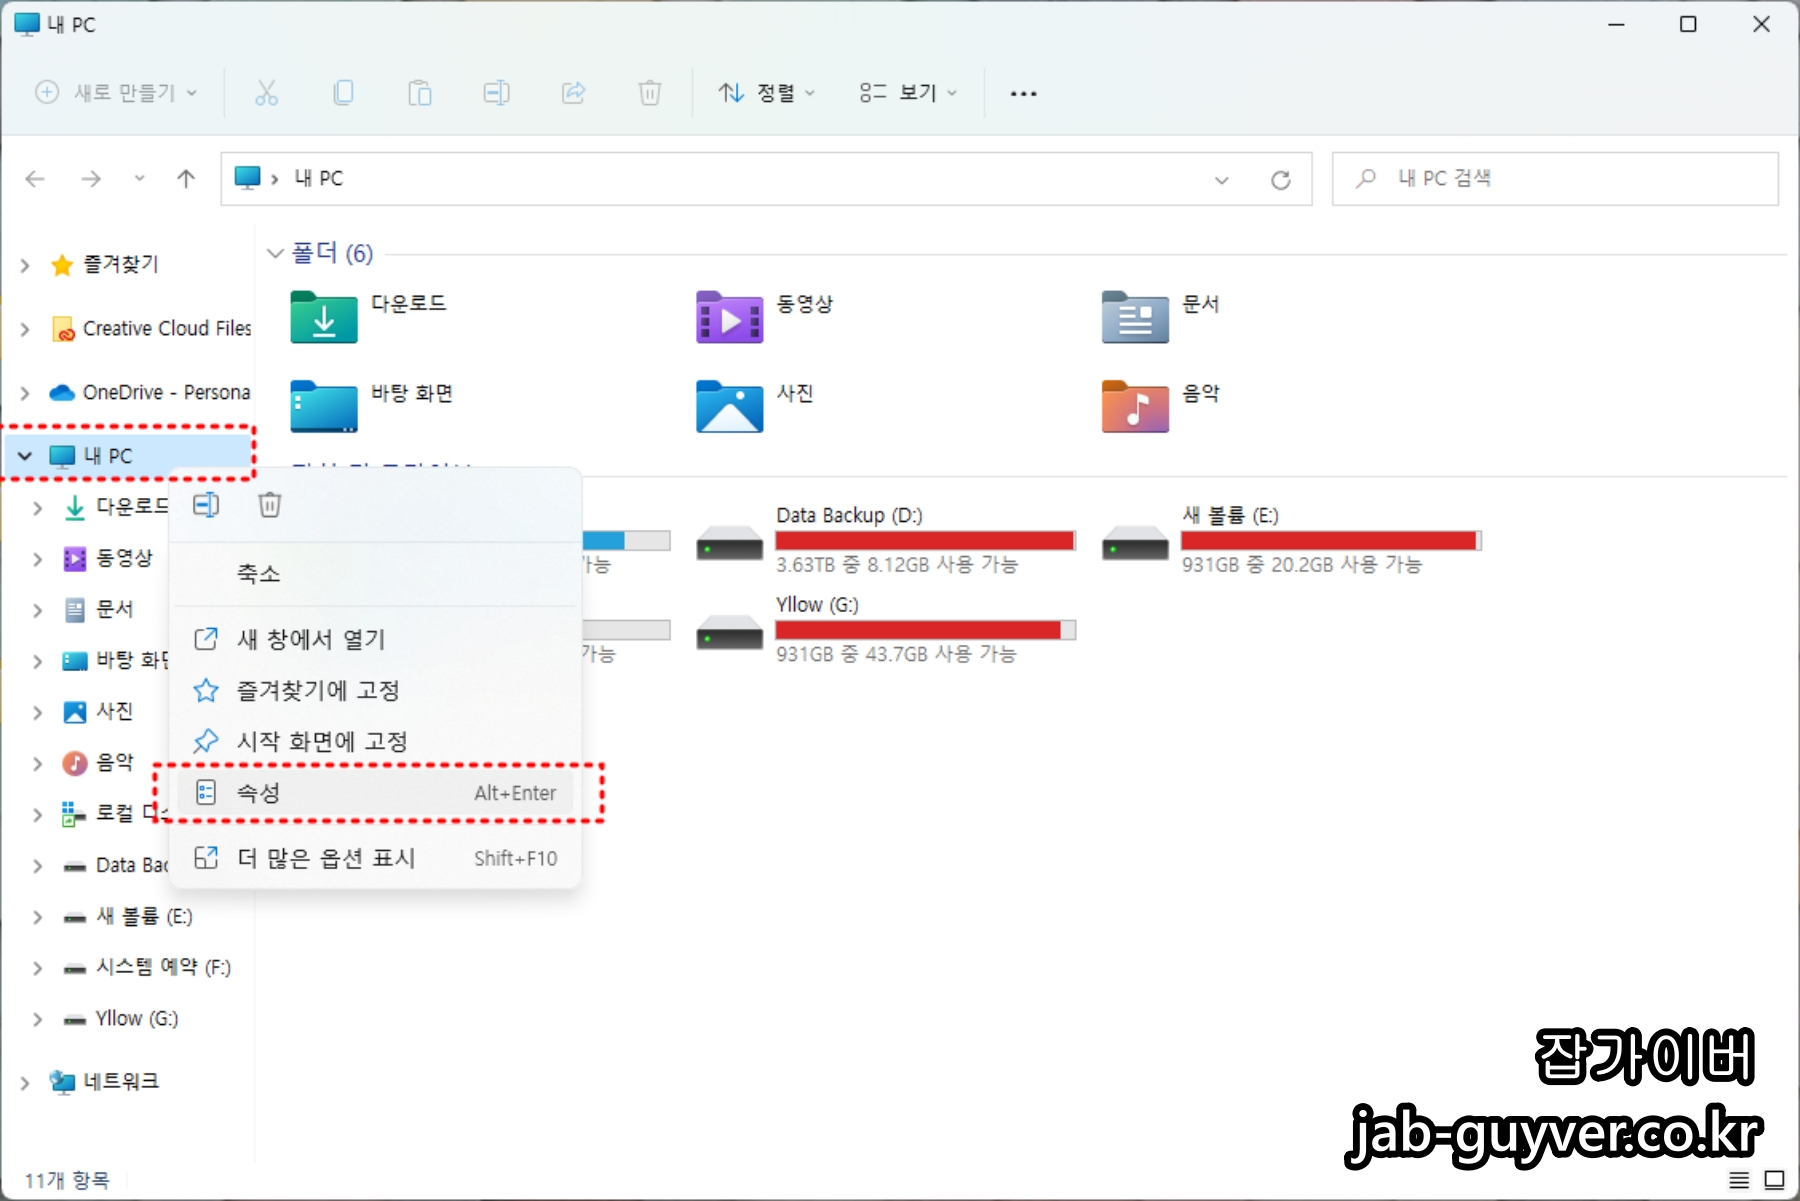Open the 새로 만들기 dropdown
Viewport: 1800px width, 1201px height.
point(116,93)
